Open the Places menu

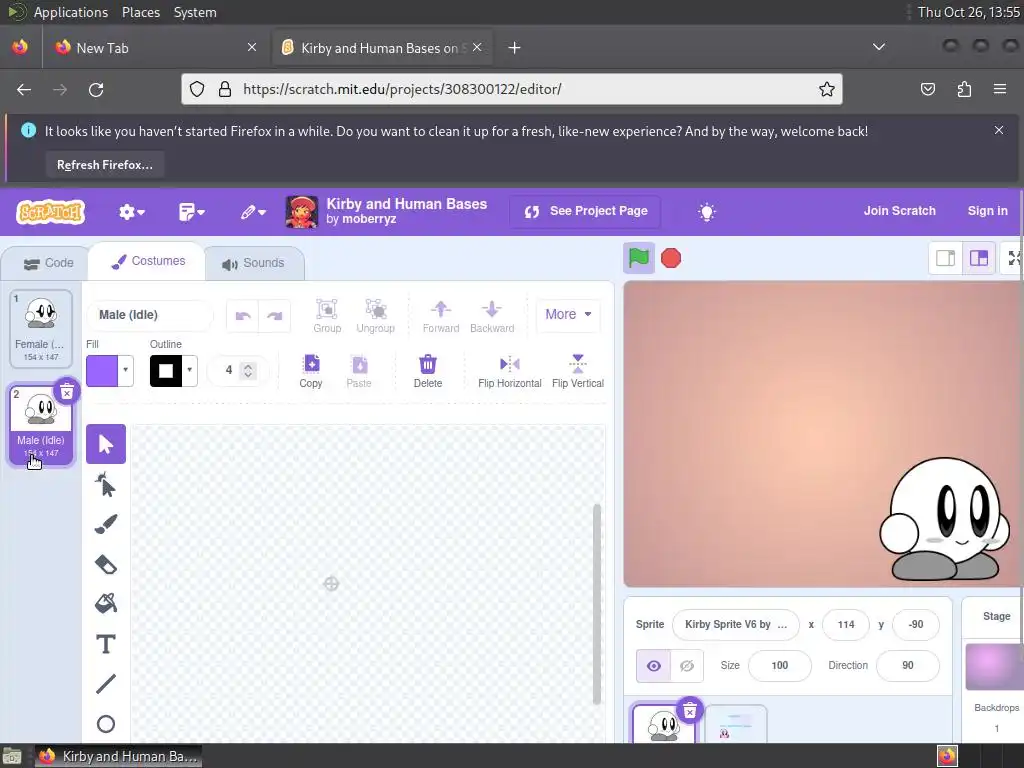point(140,12)
